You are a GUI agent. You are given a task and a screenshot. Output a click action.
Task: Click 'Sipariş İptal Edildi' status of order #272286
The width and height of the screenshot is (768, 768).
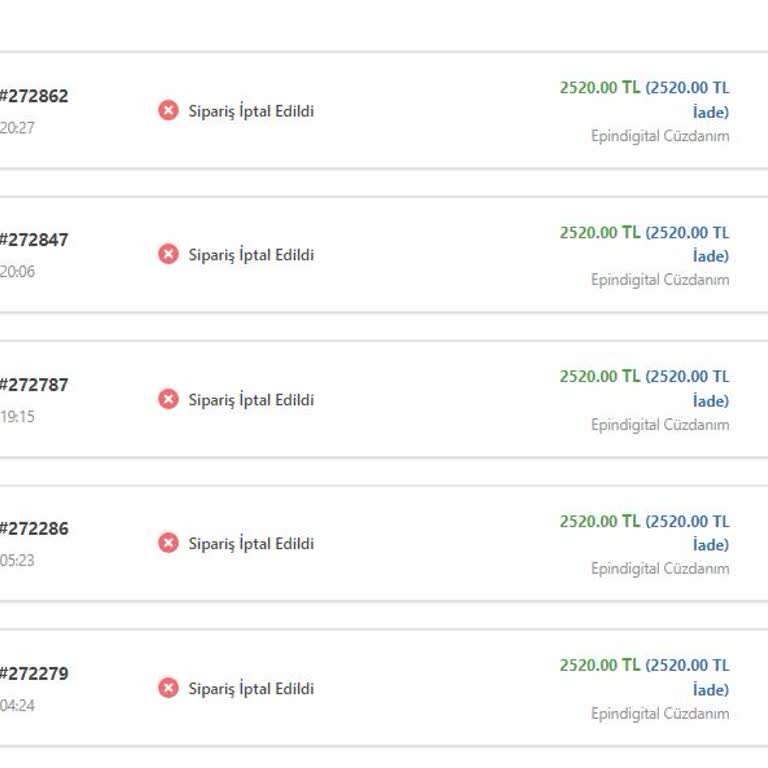point(251,544)
